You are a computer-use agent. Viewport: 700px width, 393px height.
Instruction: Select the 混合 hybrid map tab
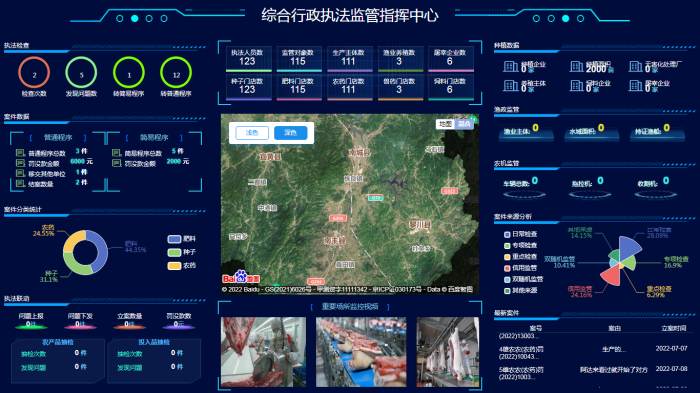pos(465,124)
